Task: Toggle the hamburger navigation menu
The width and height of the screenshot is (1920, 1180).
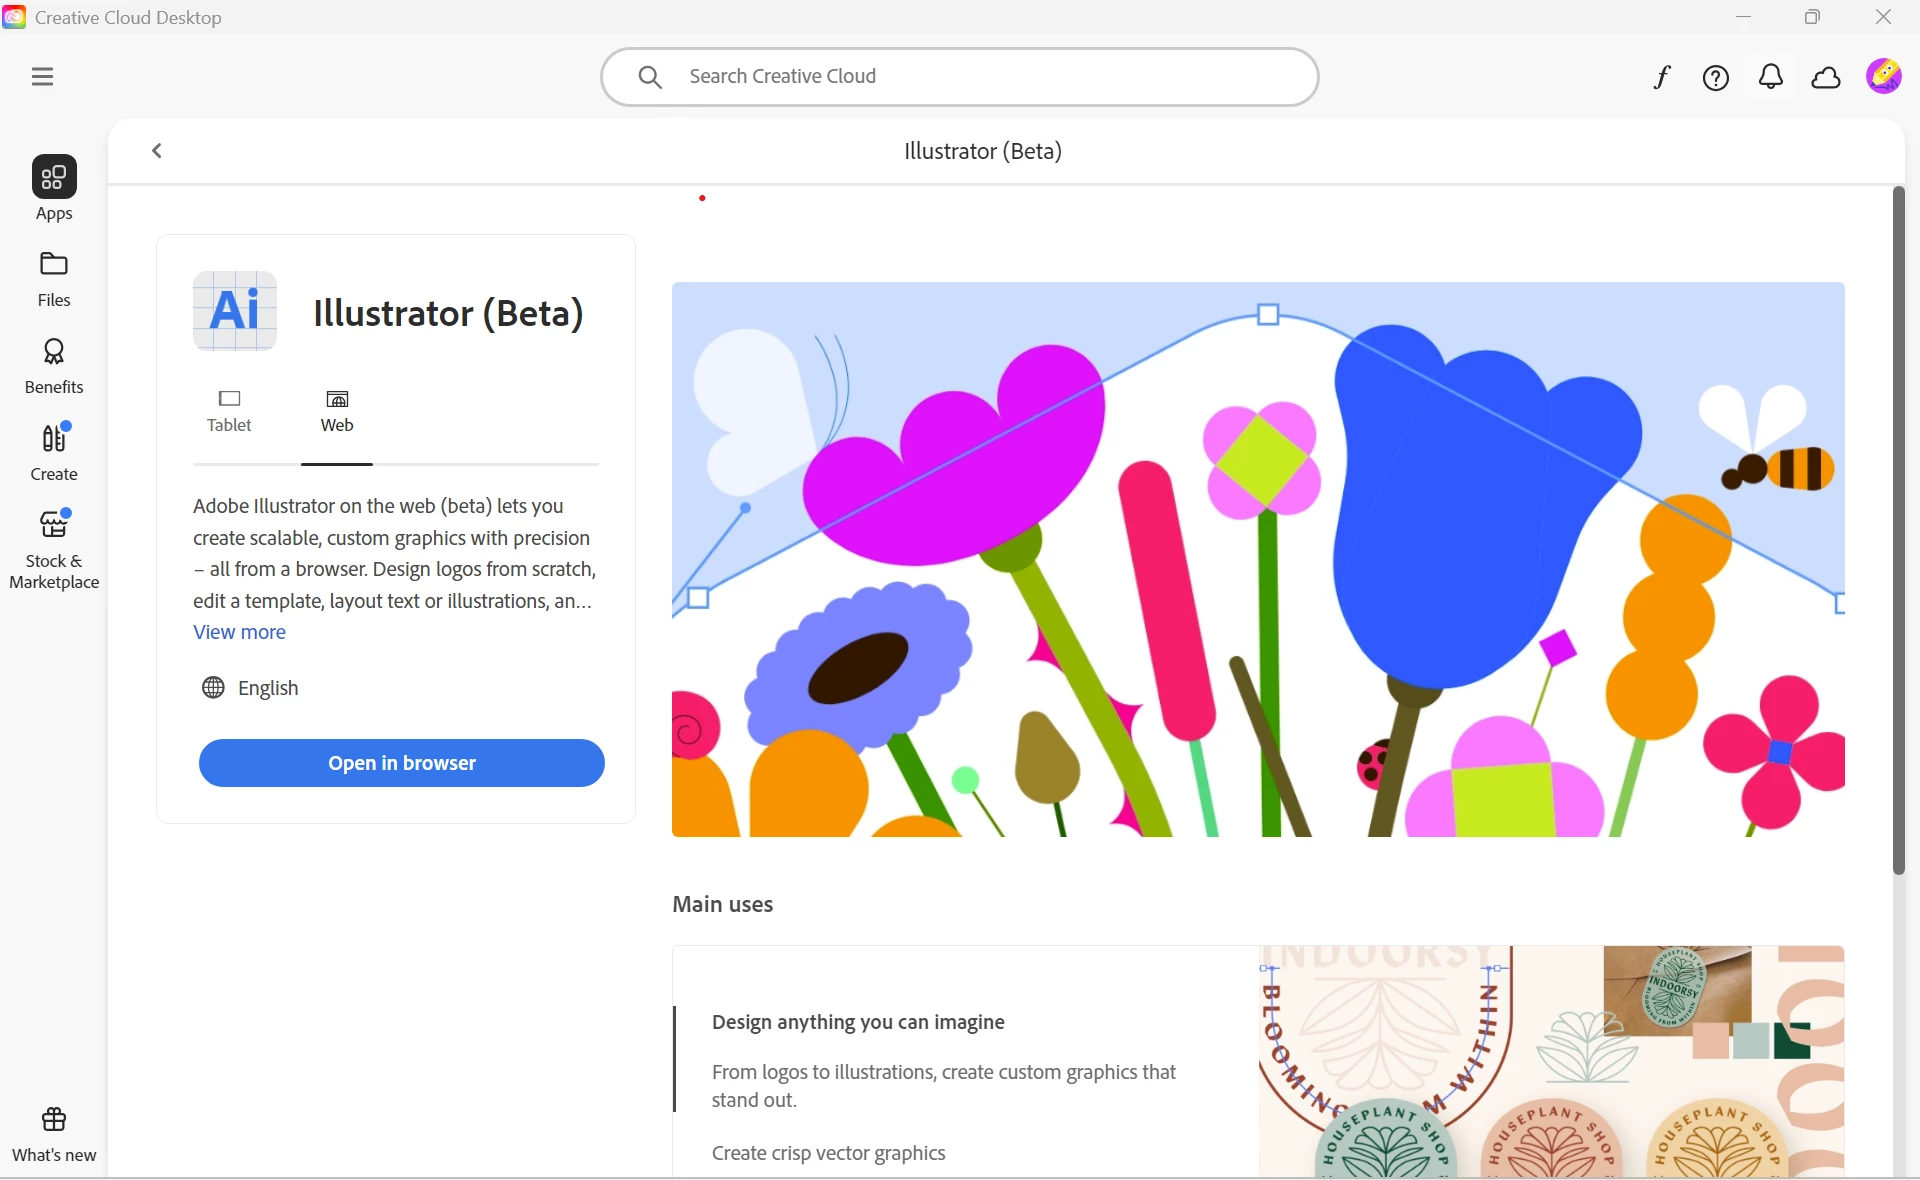Action: [x=42, y=77]
